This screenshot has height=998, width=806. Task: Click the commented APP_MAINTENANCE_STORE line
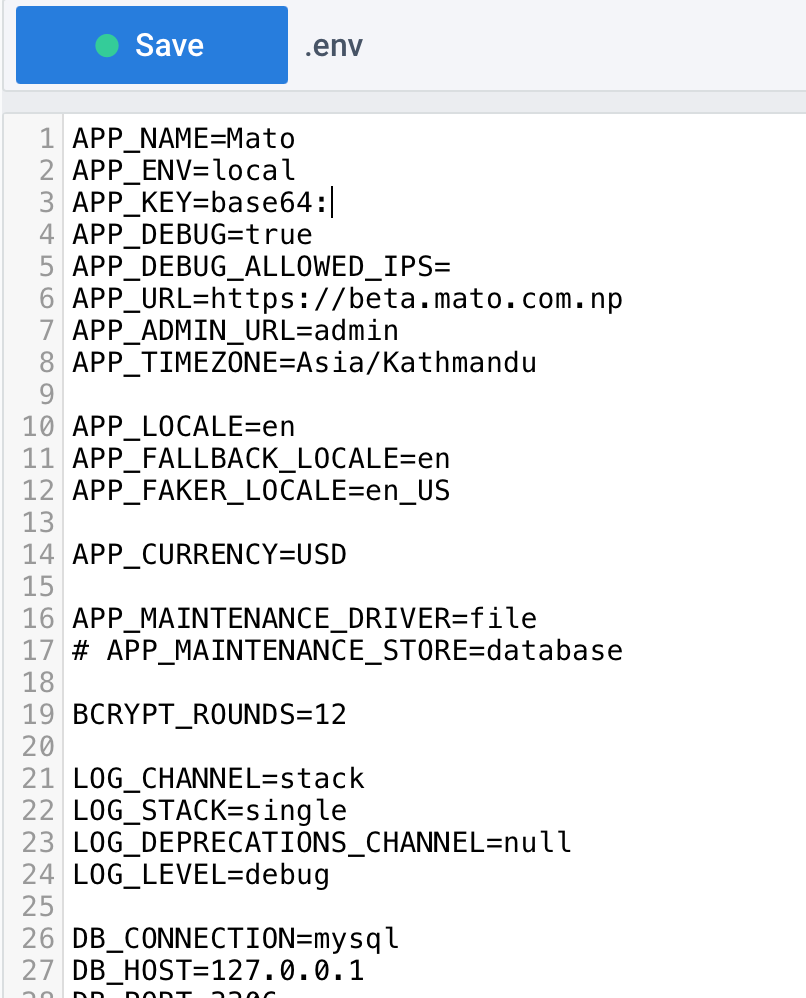[345, 650]
